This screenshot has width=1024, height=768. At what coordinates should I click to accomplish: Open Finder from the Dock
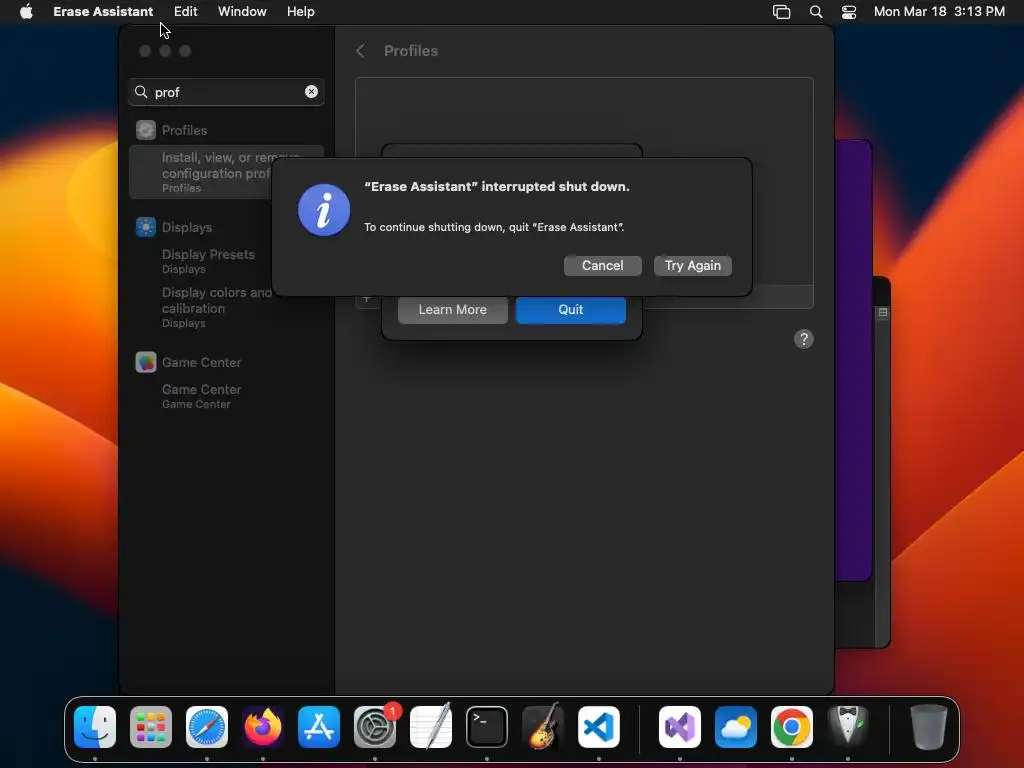(x=95, y=727)
